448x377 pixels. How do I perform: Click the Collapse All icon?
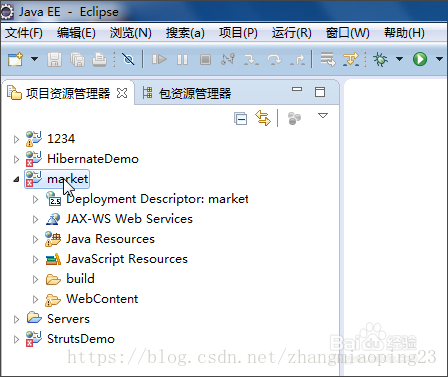tap(241, 119)
